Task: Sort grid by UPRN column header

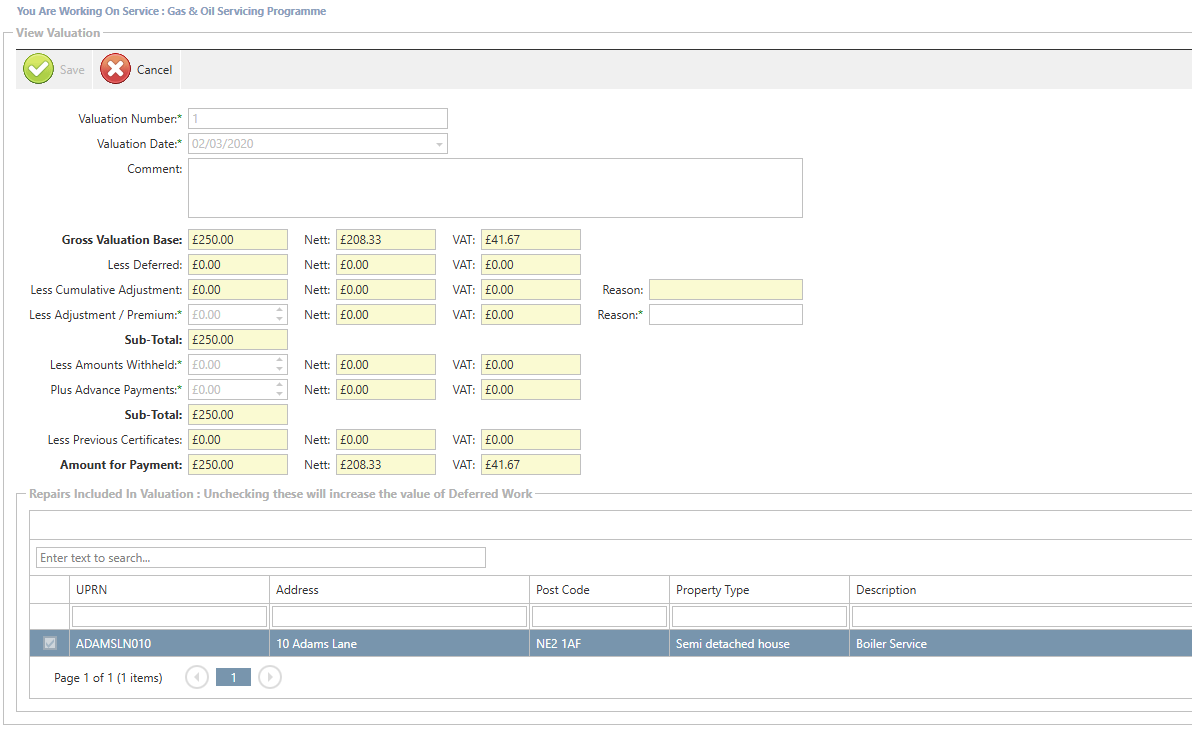Action: [168, 590]
